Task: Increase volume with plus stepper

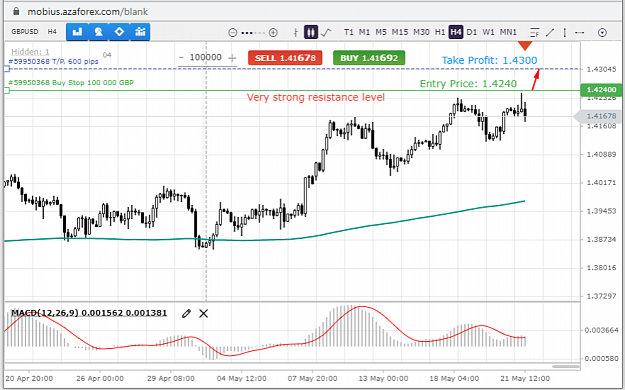Action: [x=232, y=58]
